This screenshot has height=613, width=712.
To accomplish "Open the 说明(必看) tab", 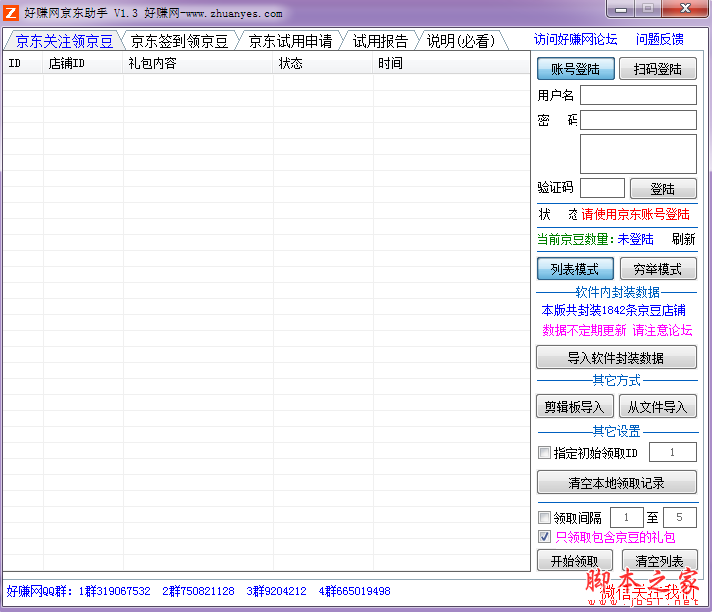I will pos(461,41).
